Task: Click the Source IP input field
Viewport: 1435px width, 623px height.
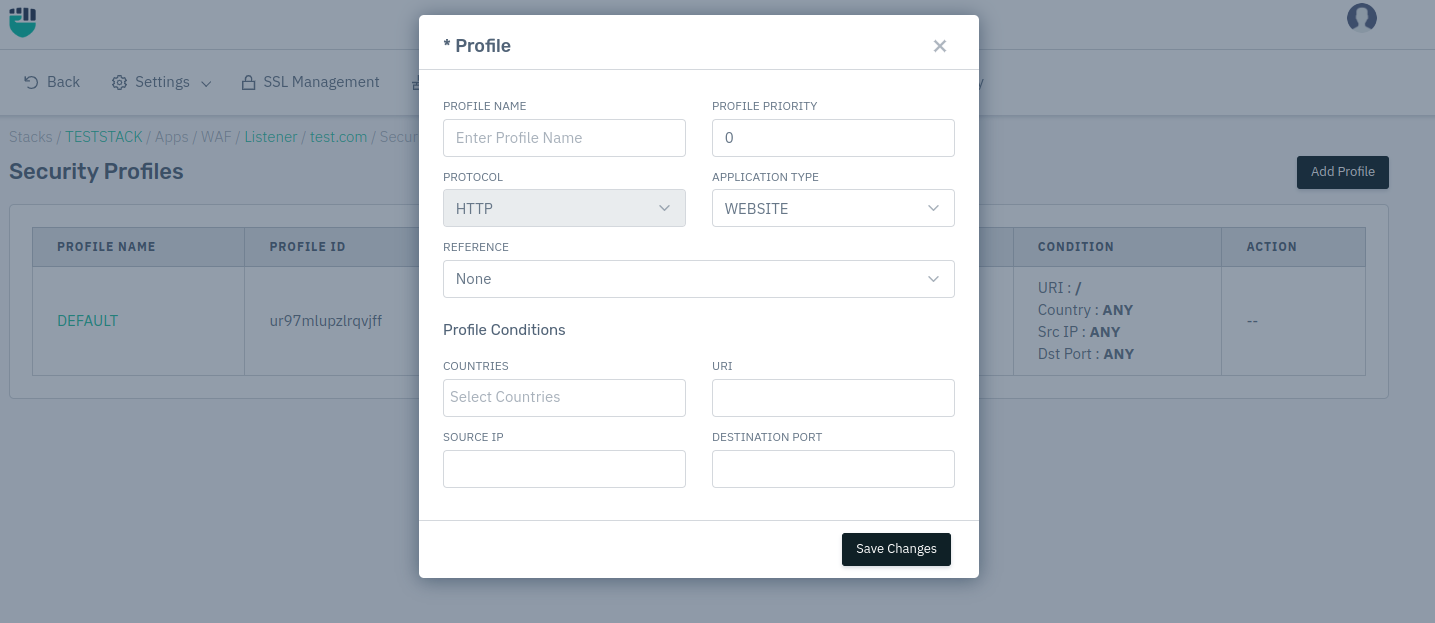Action: click(x=564, y=469)
